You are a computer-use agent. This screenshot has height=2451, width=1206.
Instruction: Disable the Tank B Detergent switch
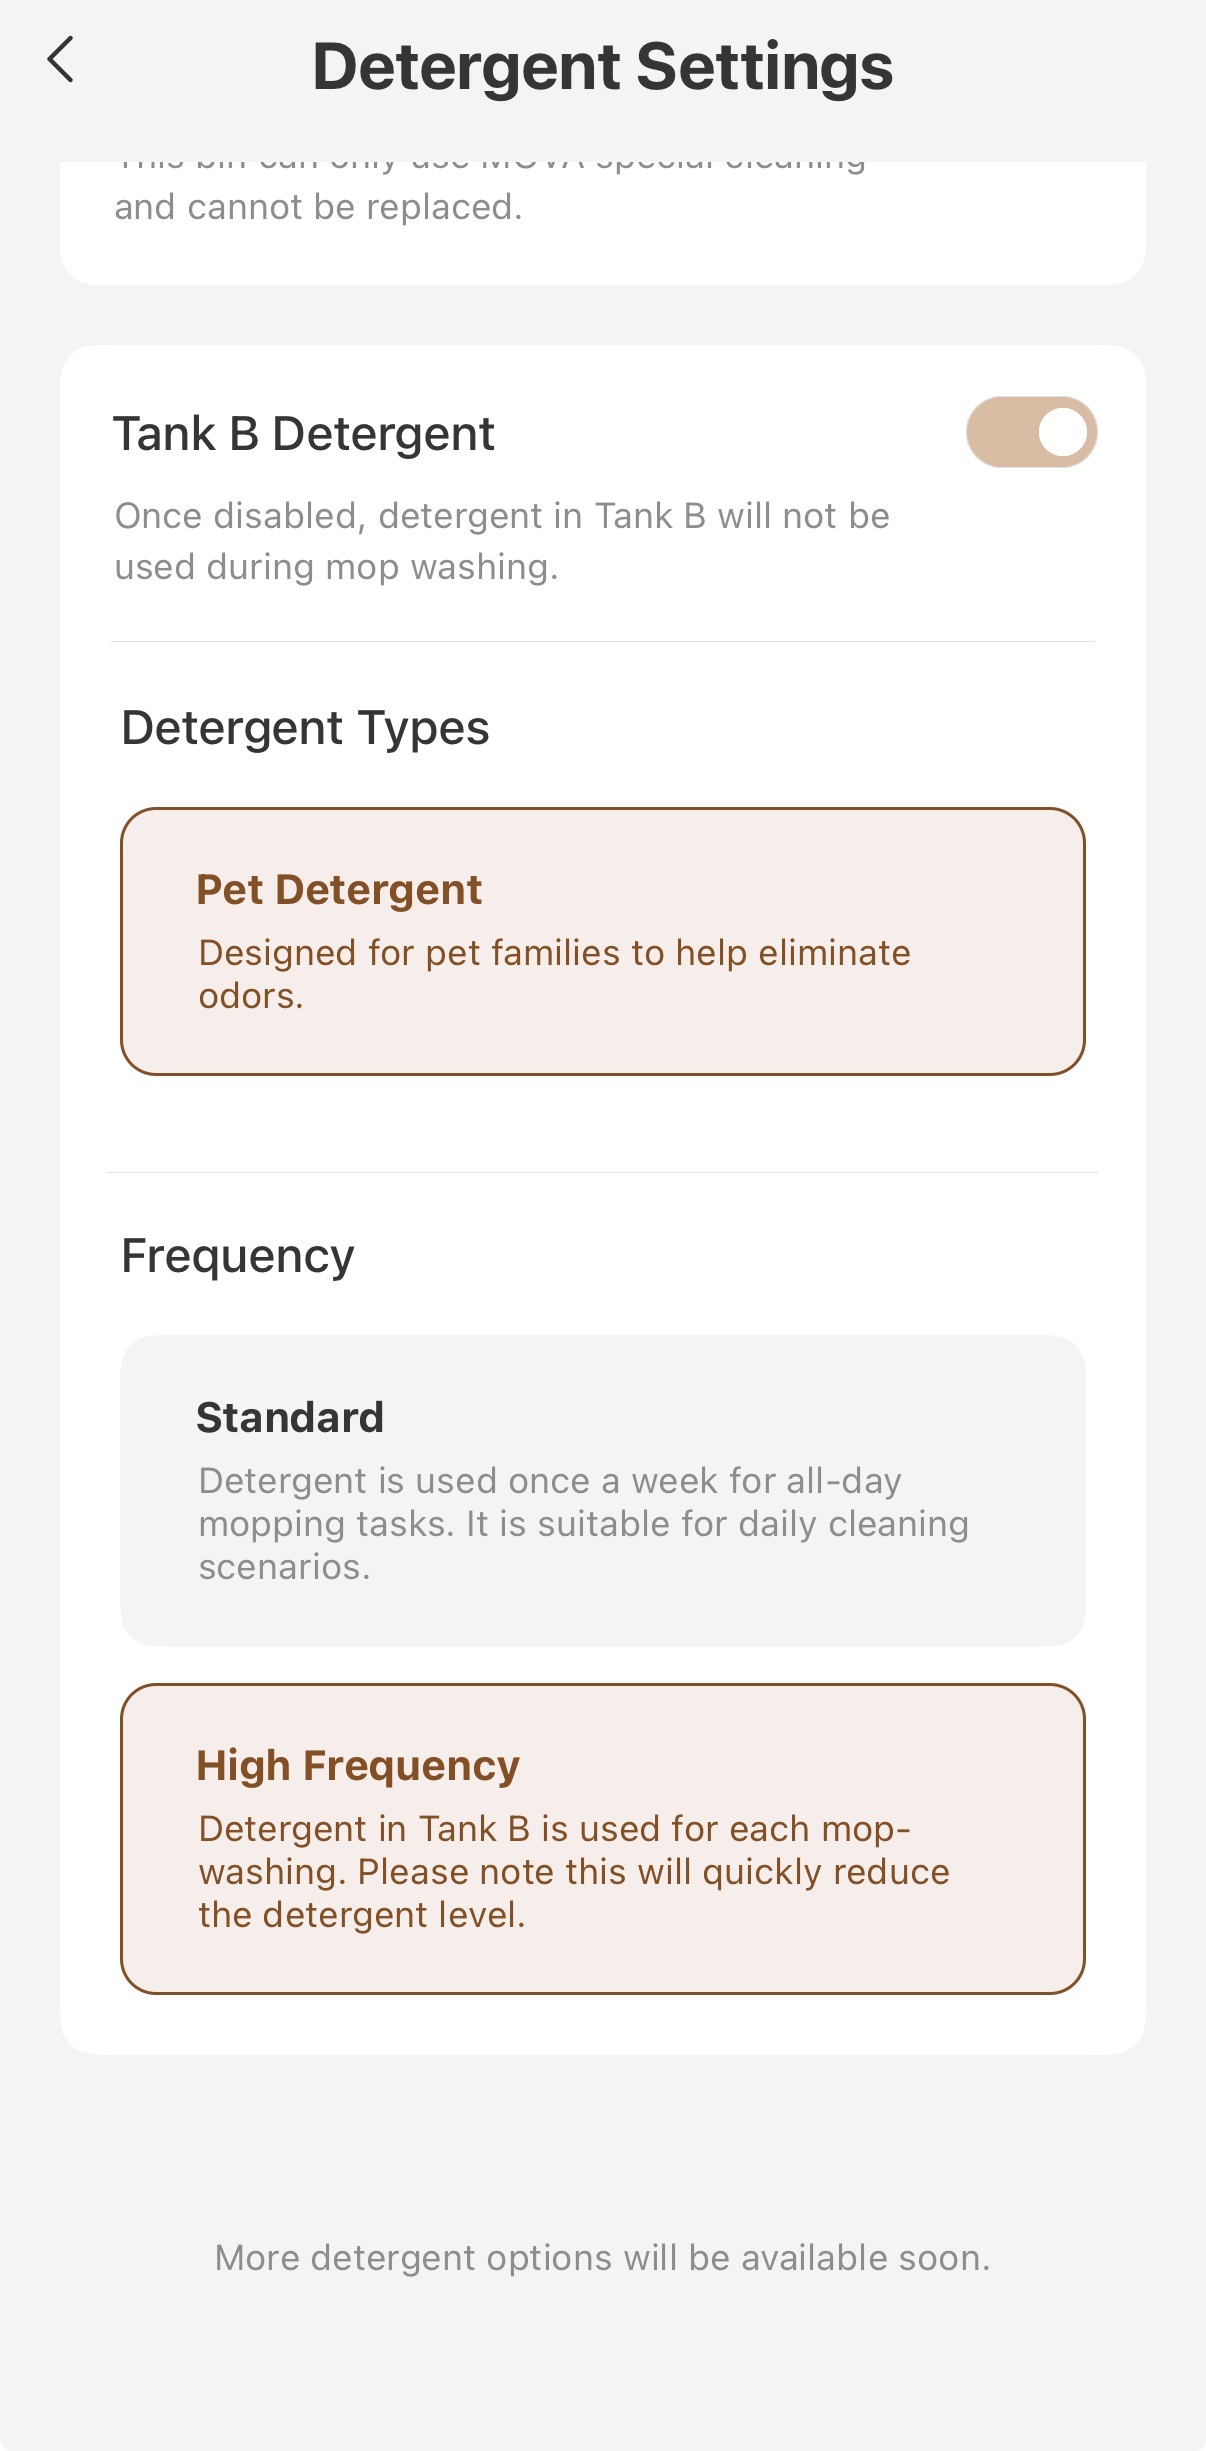1030,433
